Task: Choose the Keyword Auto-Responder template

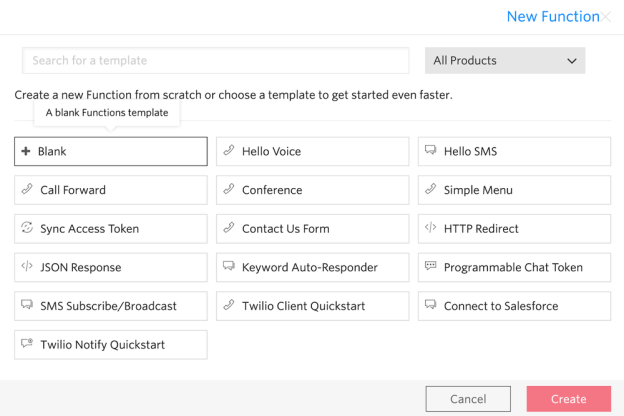Action: (x=312, y=267)
